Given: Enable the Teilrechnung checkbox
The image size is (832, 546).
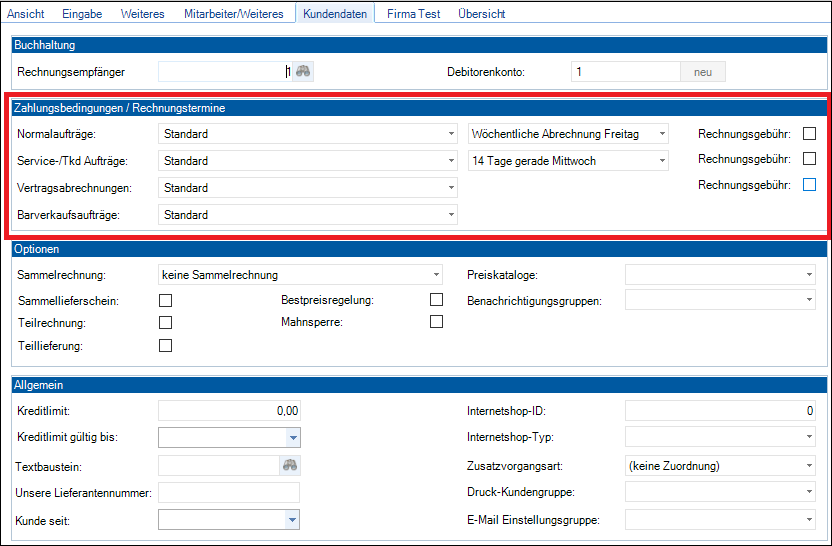Looking at the screenshot, I should 166,323.
